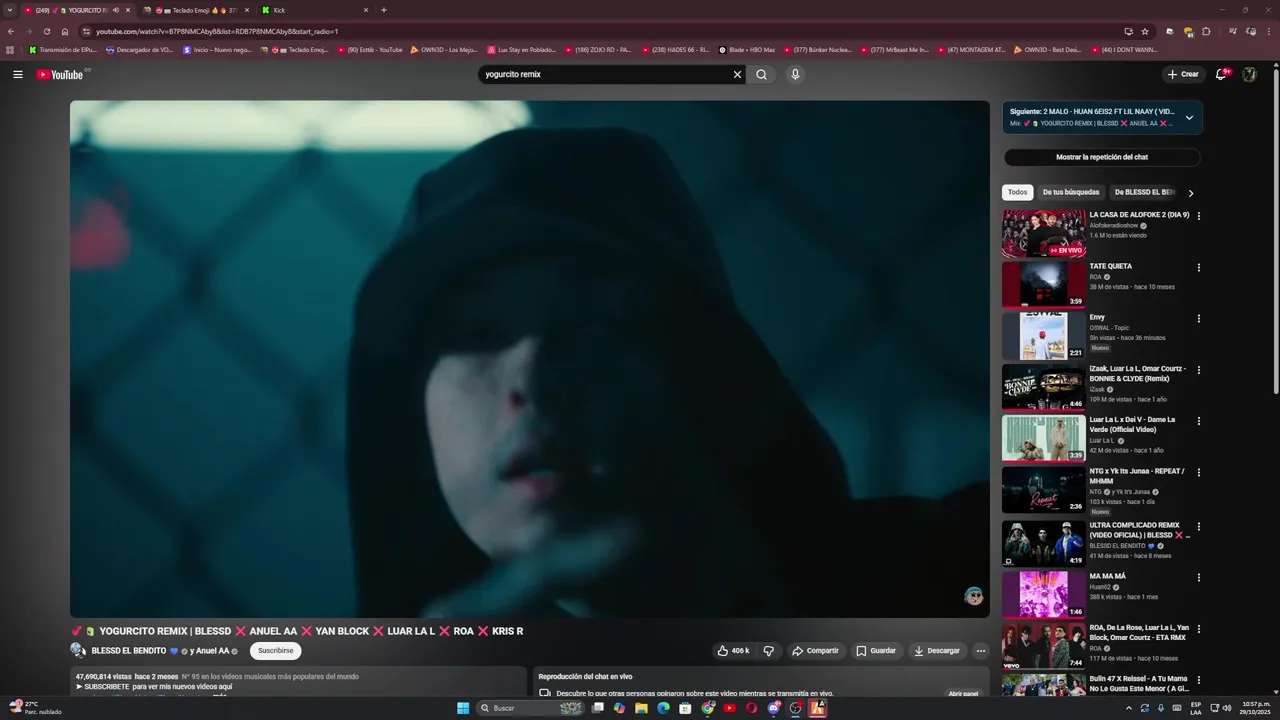The height and width of the screenshot is (720, 1280).
Task: Open the MA MA MÁ video title
Action: click(x=1107, y=576)
